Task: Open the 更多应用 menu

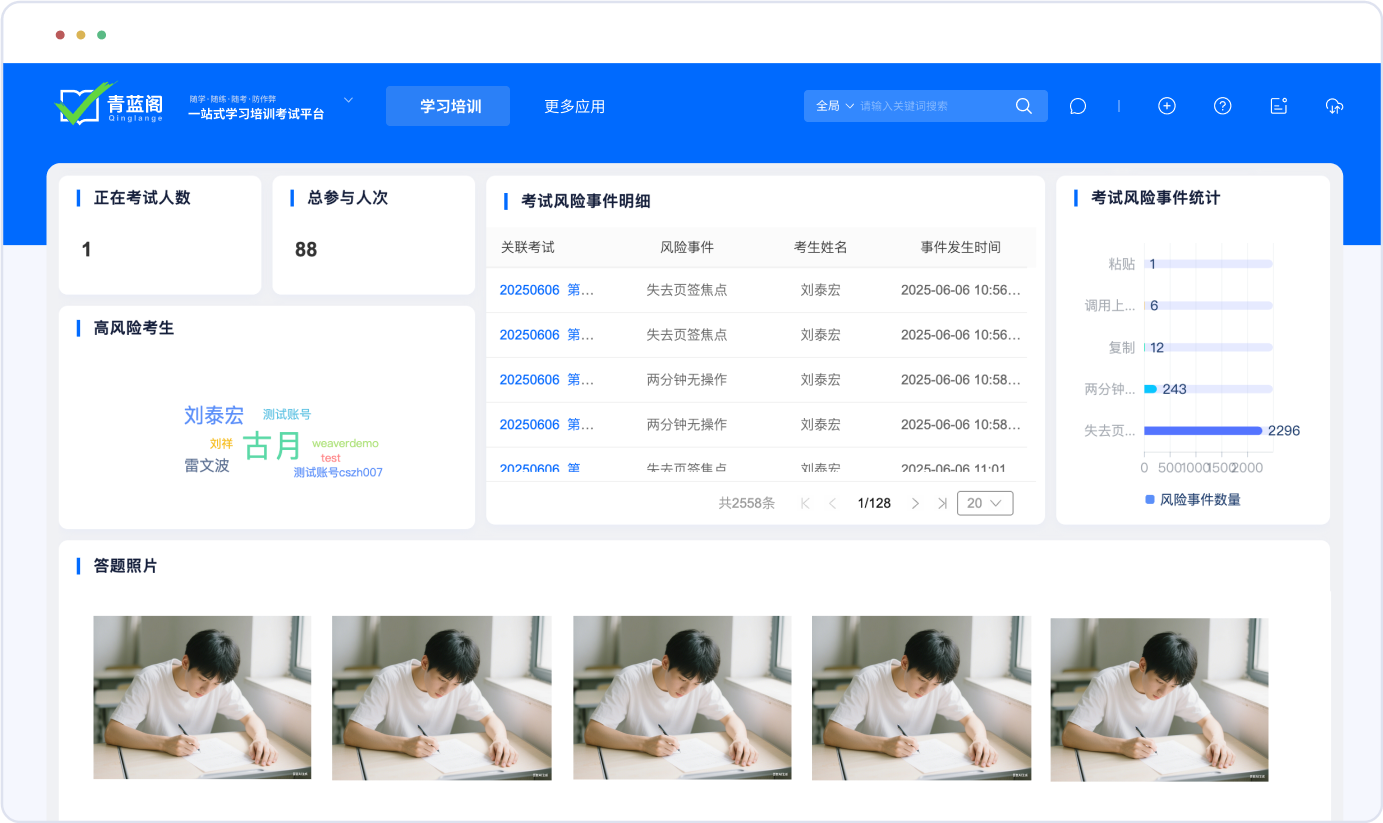Action: (574, 106)
